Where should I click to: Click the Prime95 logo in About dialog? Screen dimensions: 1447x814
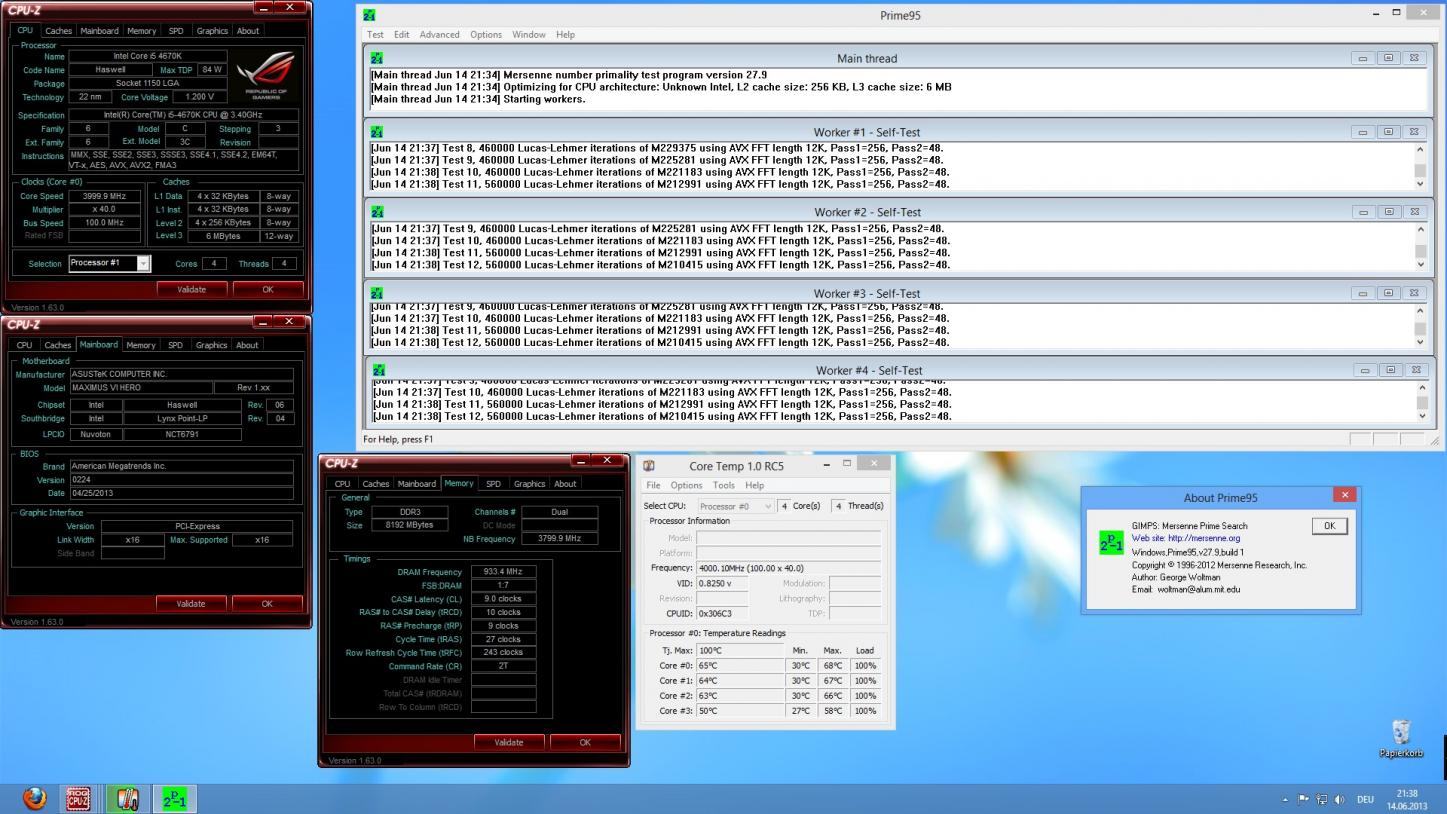[x=1111, y=542]
